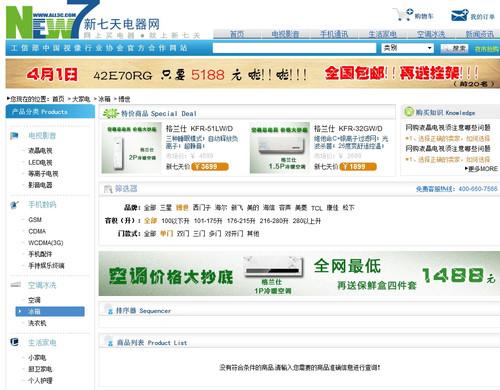The image size is (500, 390).
Task: Open 空调 in sidebar
Action: coord(34,300)
